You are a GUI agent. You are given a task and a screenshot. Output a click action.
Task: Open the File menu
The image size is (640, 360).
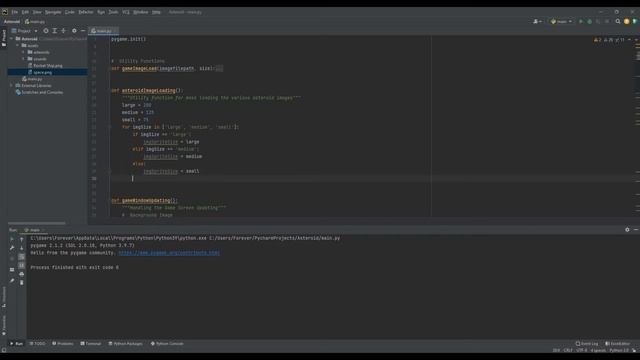15,12
